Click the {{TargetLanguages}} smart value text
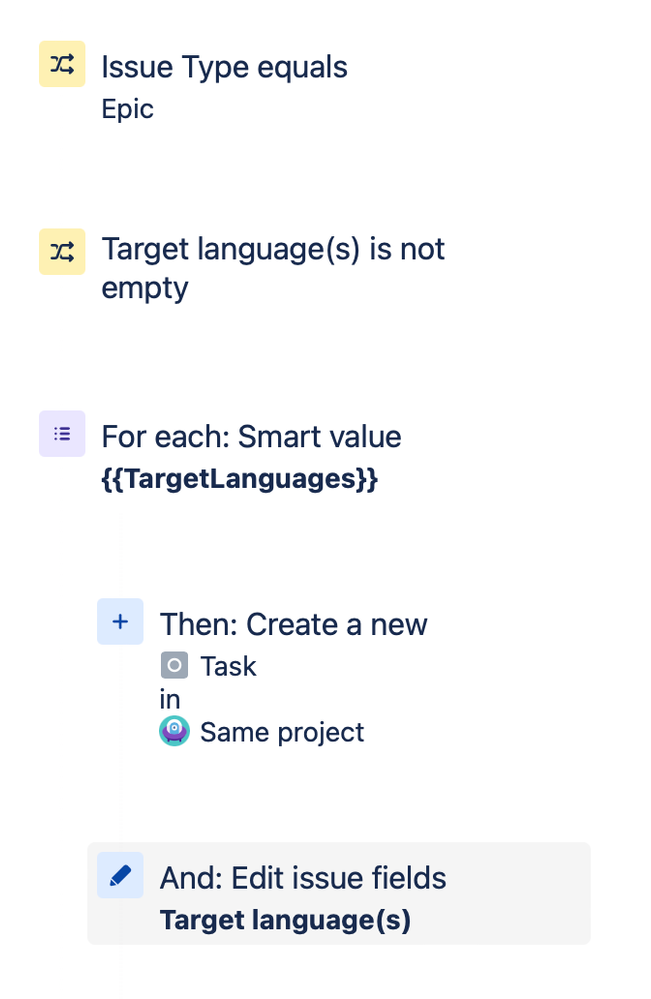Viewport: 651px width, 999px height. tap(240, 479)
